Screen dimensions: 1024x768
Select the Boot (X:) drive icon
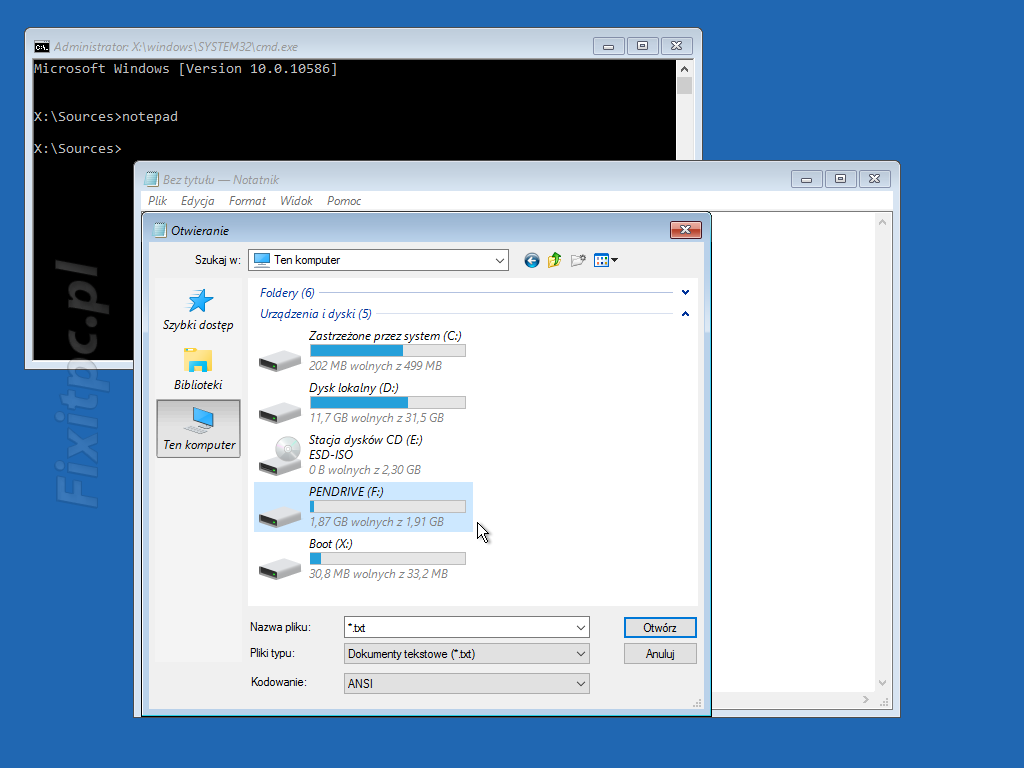pyautogui.click(x=280, y=568)
